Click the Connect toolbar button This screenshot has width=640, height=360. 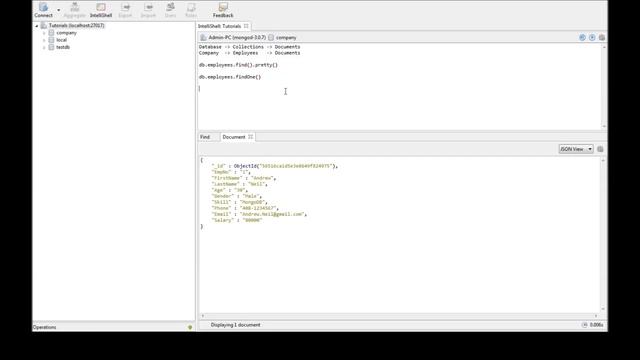click(x=43, y=10)
